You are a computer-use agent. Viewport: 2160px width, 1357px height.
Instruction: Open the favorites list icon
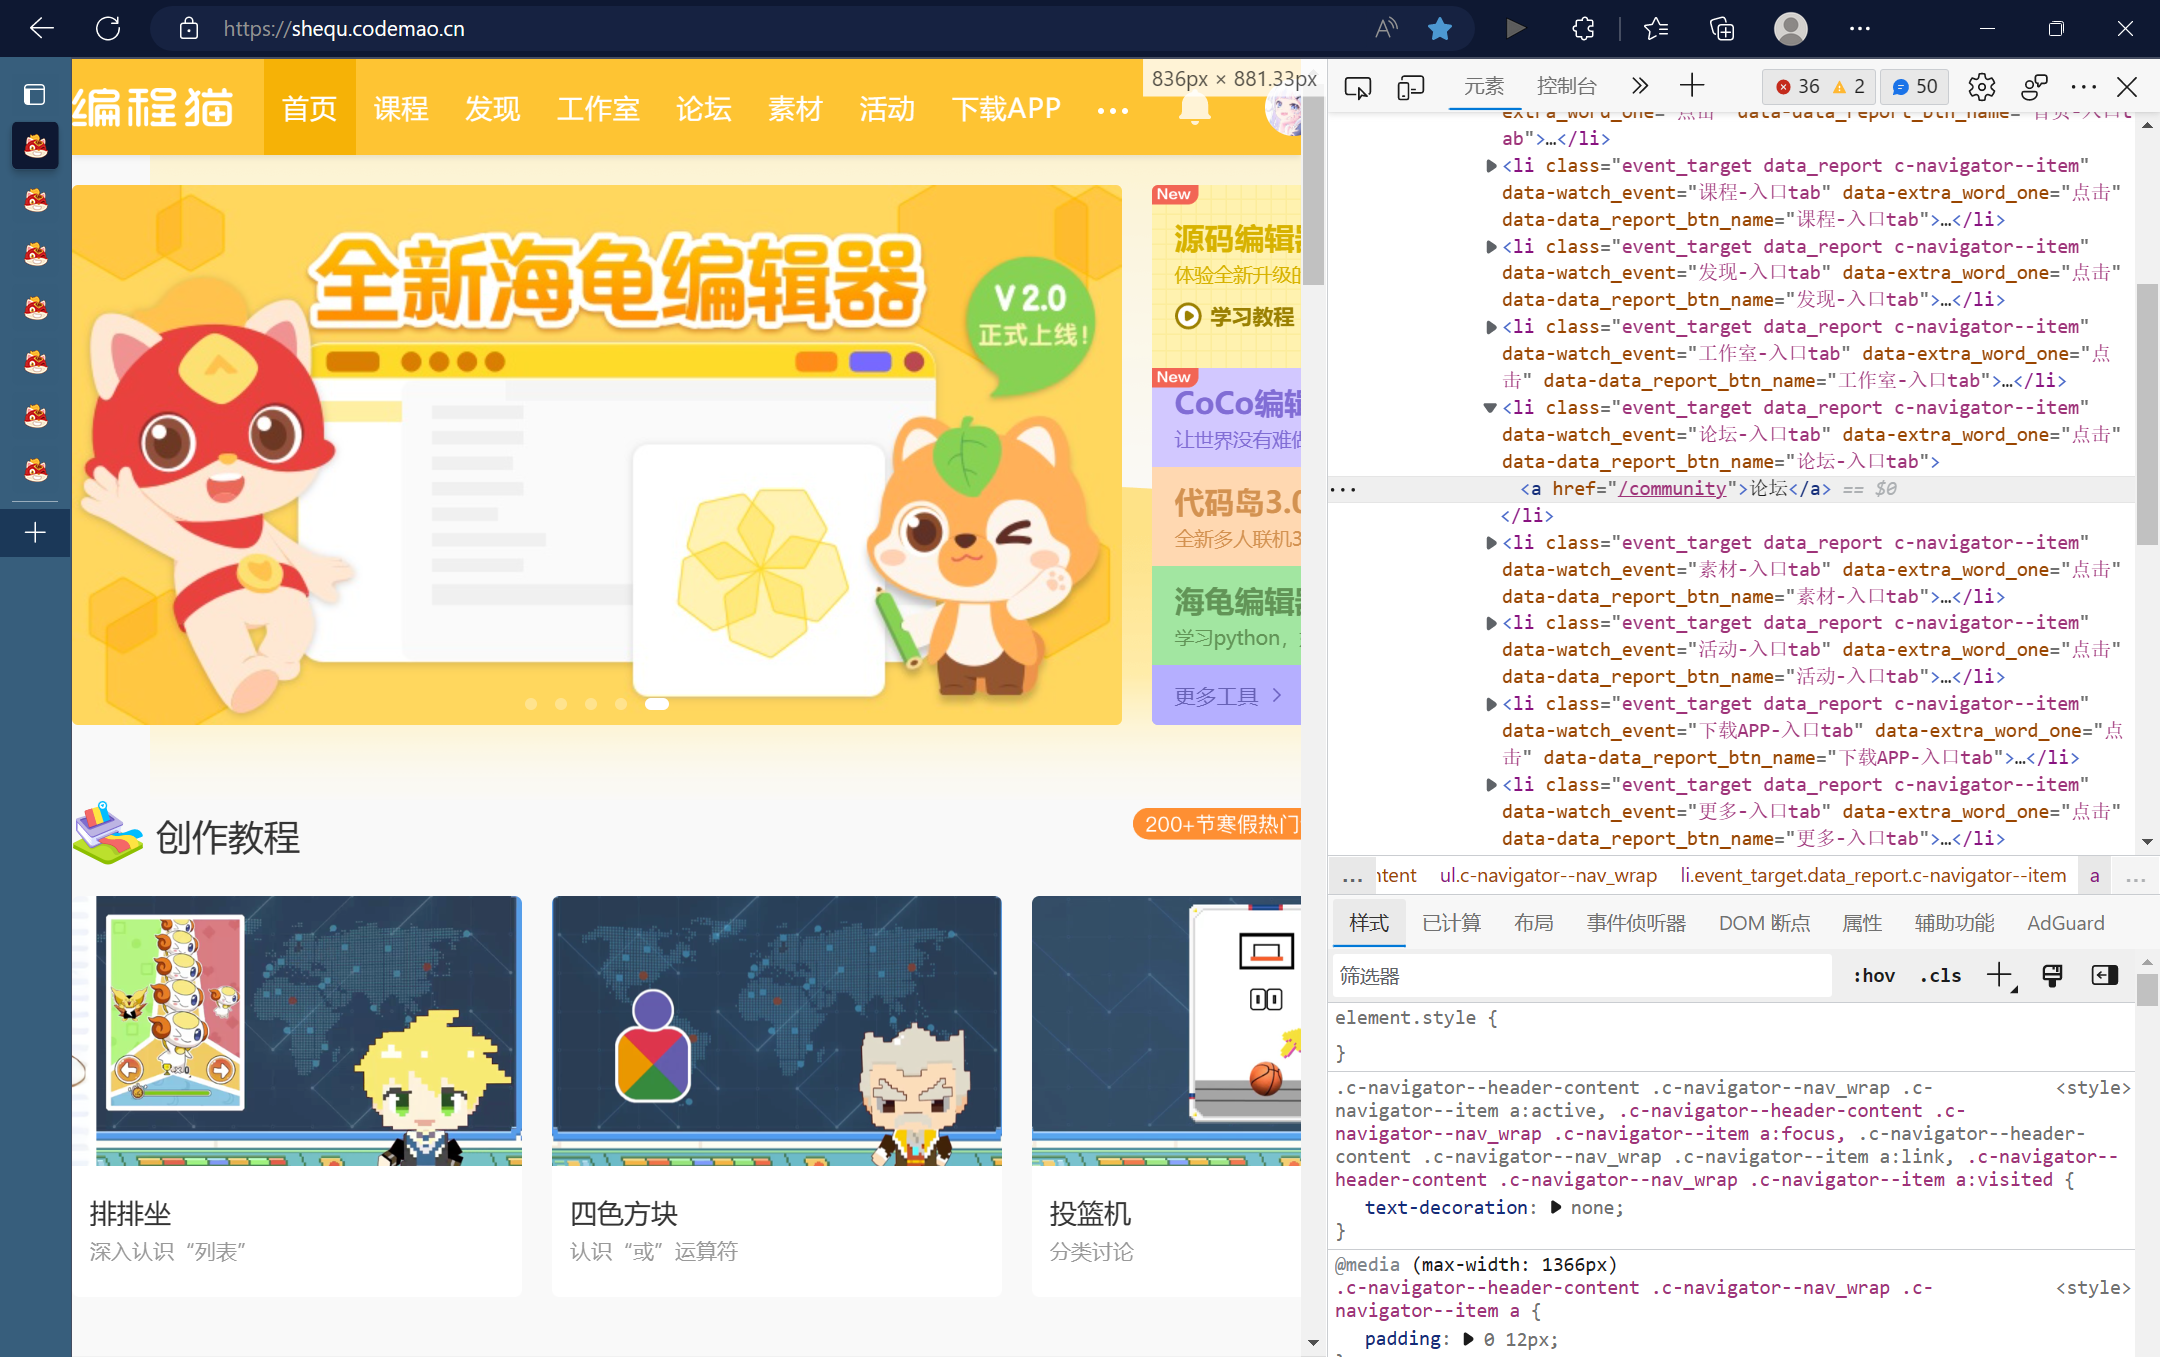pos(1656,28)
